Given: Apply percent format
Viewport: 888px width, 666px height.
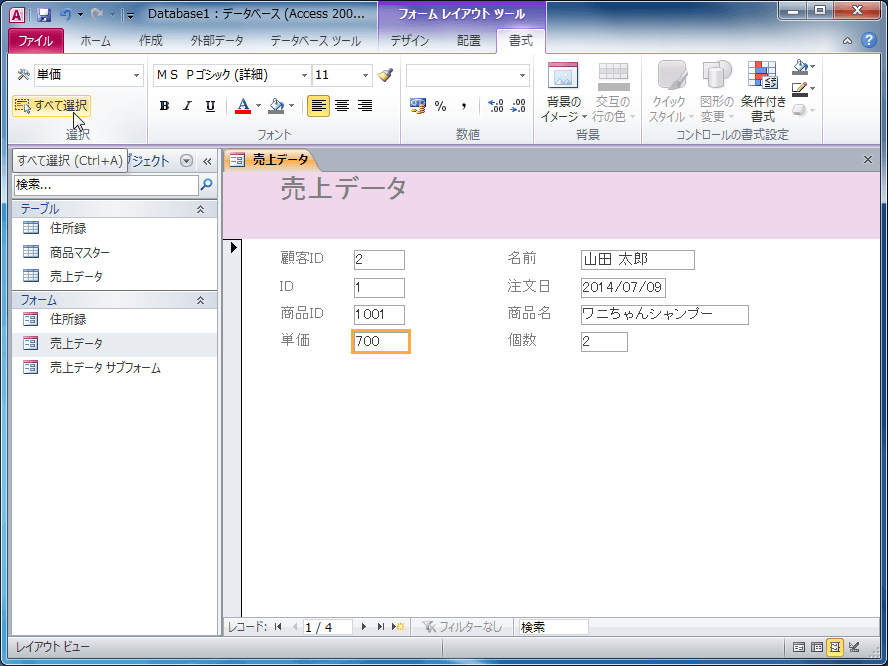Looking at the screenshot, I should pyautogui.click(x=441, y=106).
